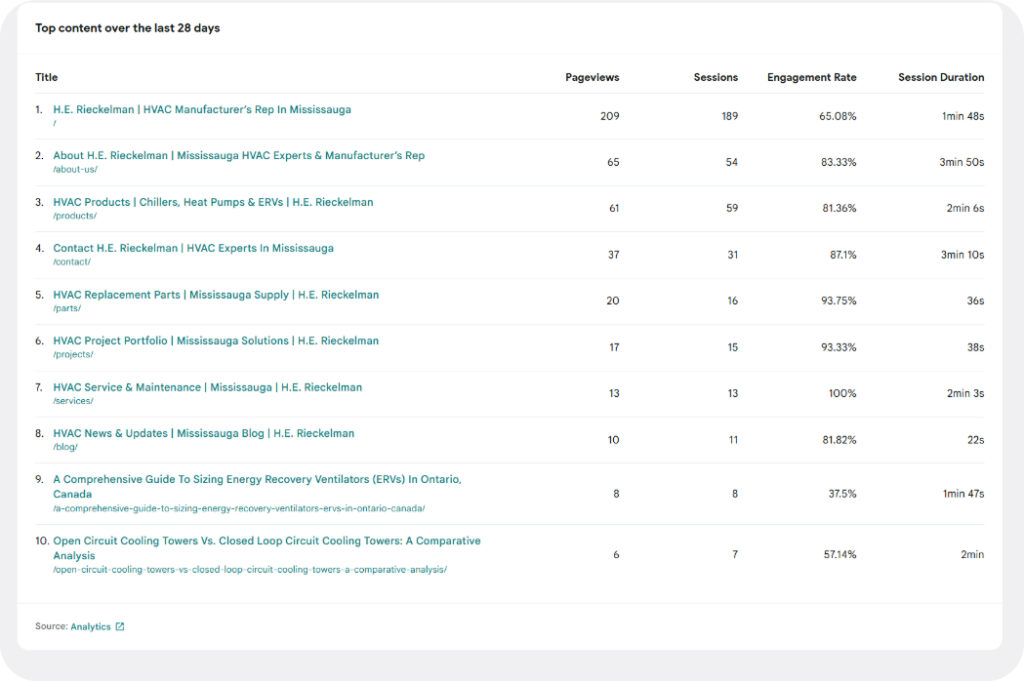Open Contact H.E. Rieckelman page link
This screenshot has width=1024, height=681.
(x=193, y=248)
